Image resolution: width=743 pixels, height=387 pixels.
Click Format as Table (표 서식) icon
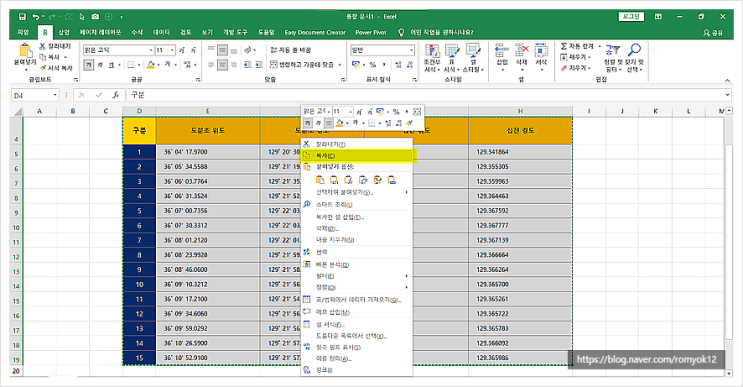[x=452, y=51]
